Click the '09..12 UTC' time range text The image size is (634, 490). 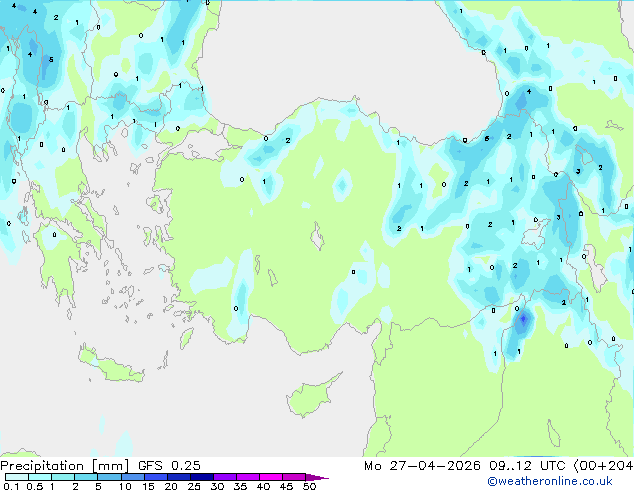click(527, 466)
